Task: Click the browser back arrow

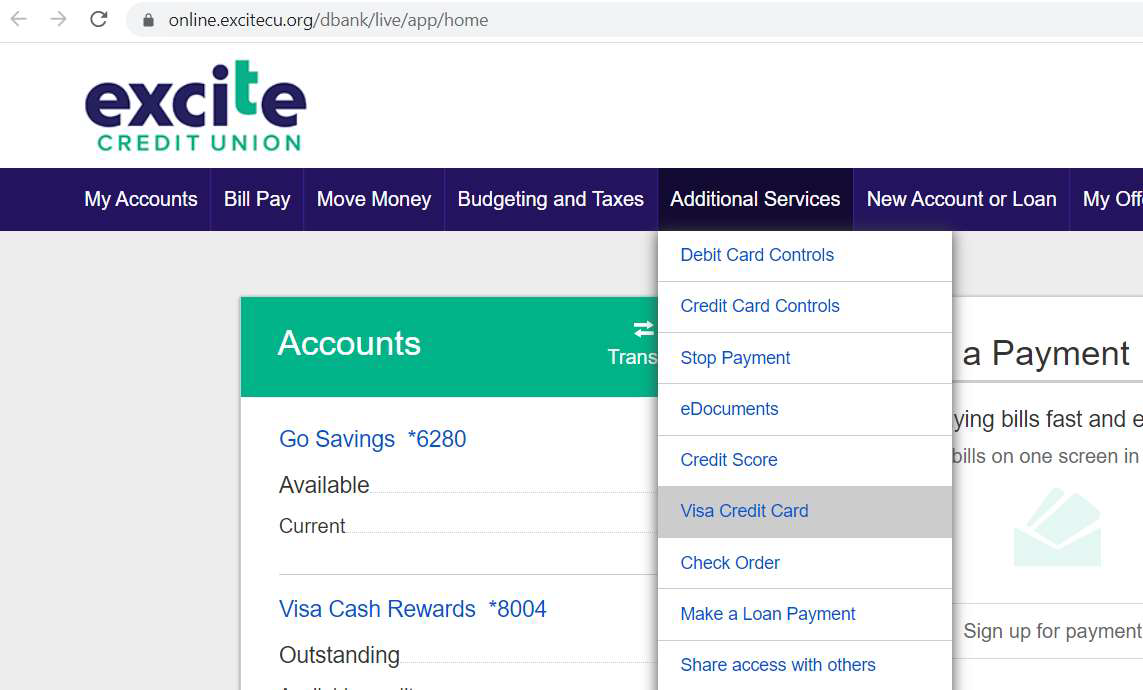Action: click(19, 20)
